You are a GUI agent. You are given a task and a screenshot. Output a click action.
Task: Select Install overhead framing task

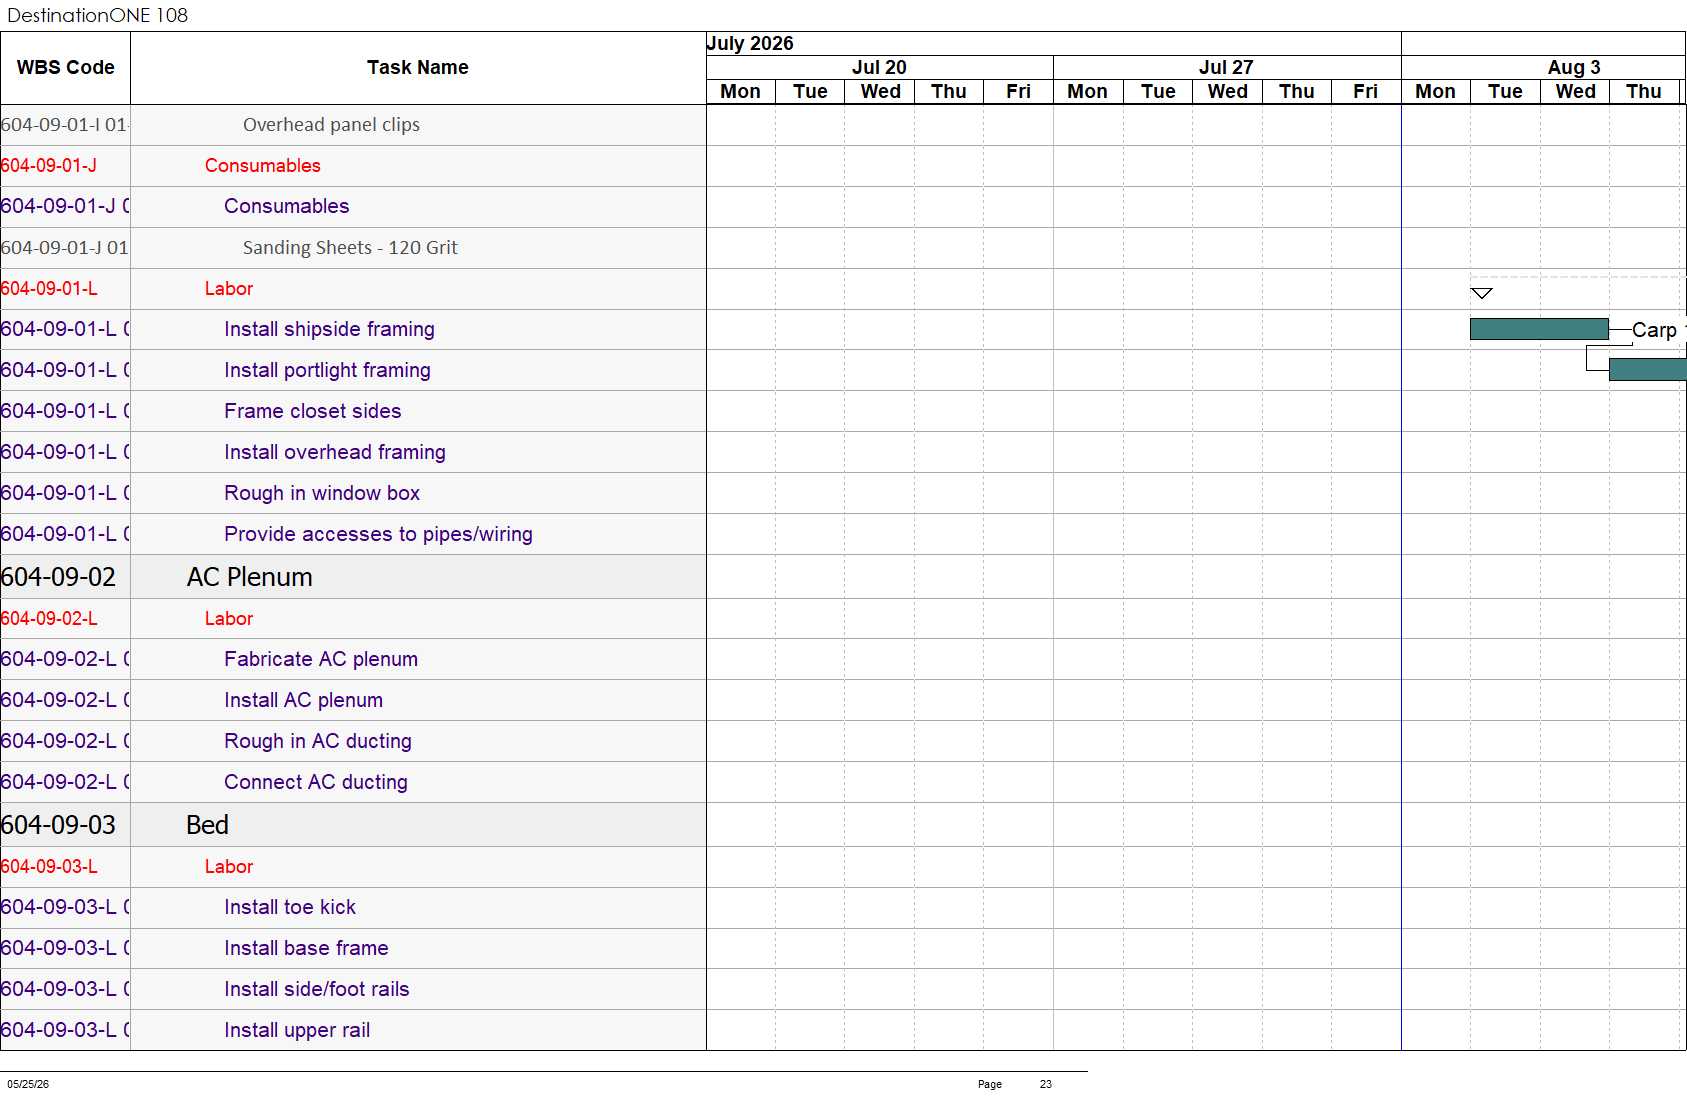click(x=335, y=452)
